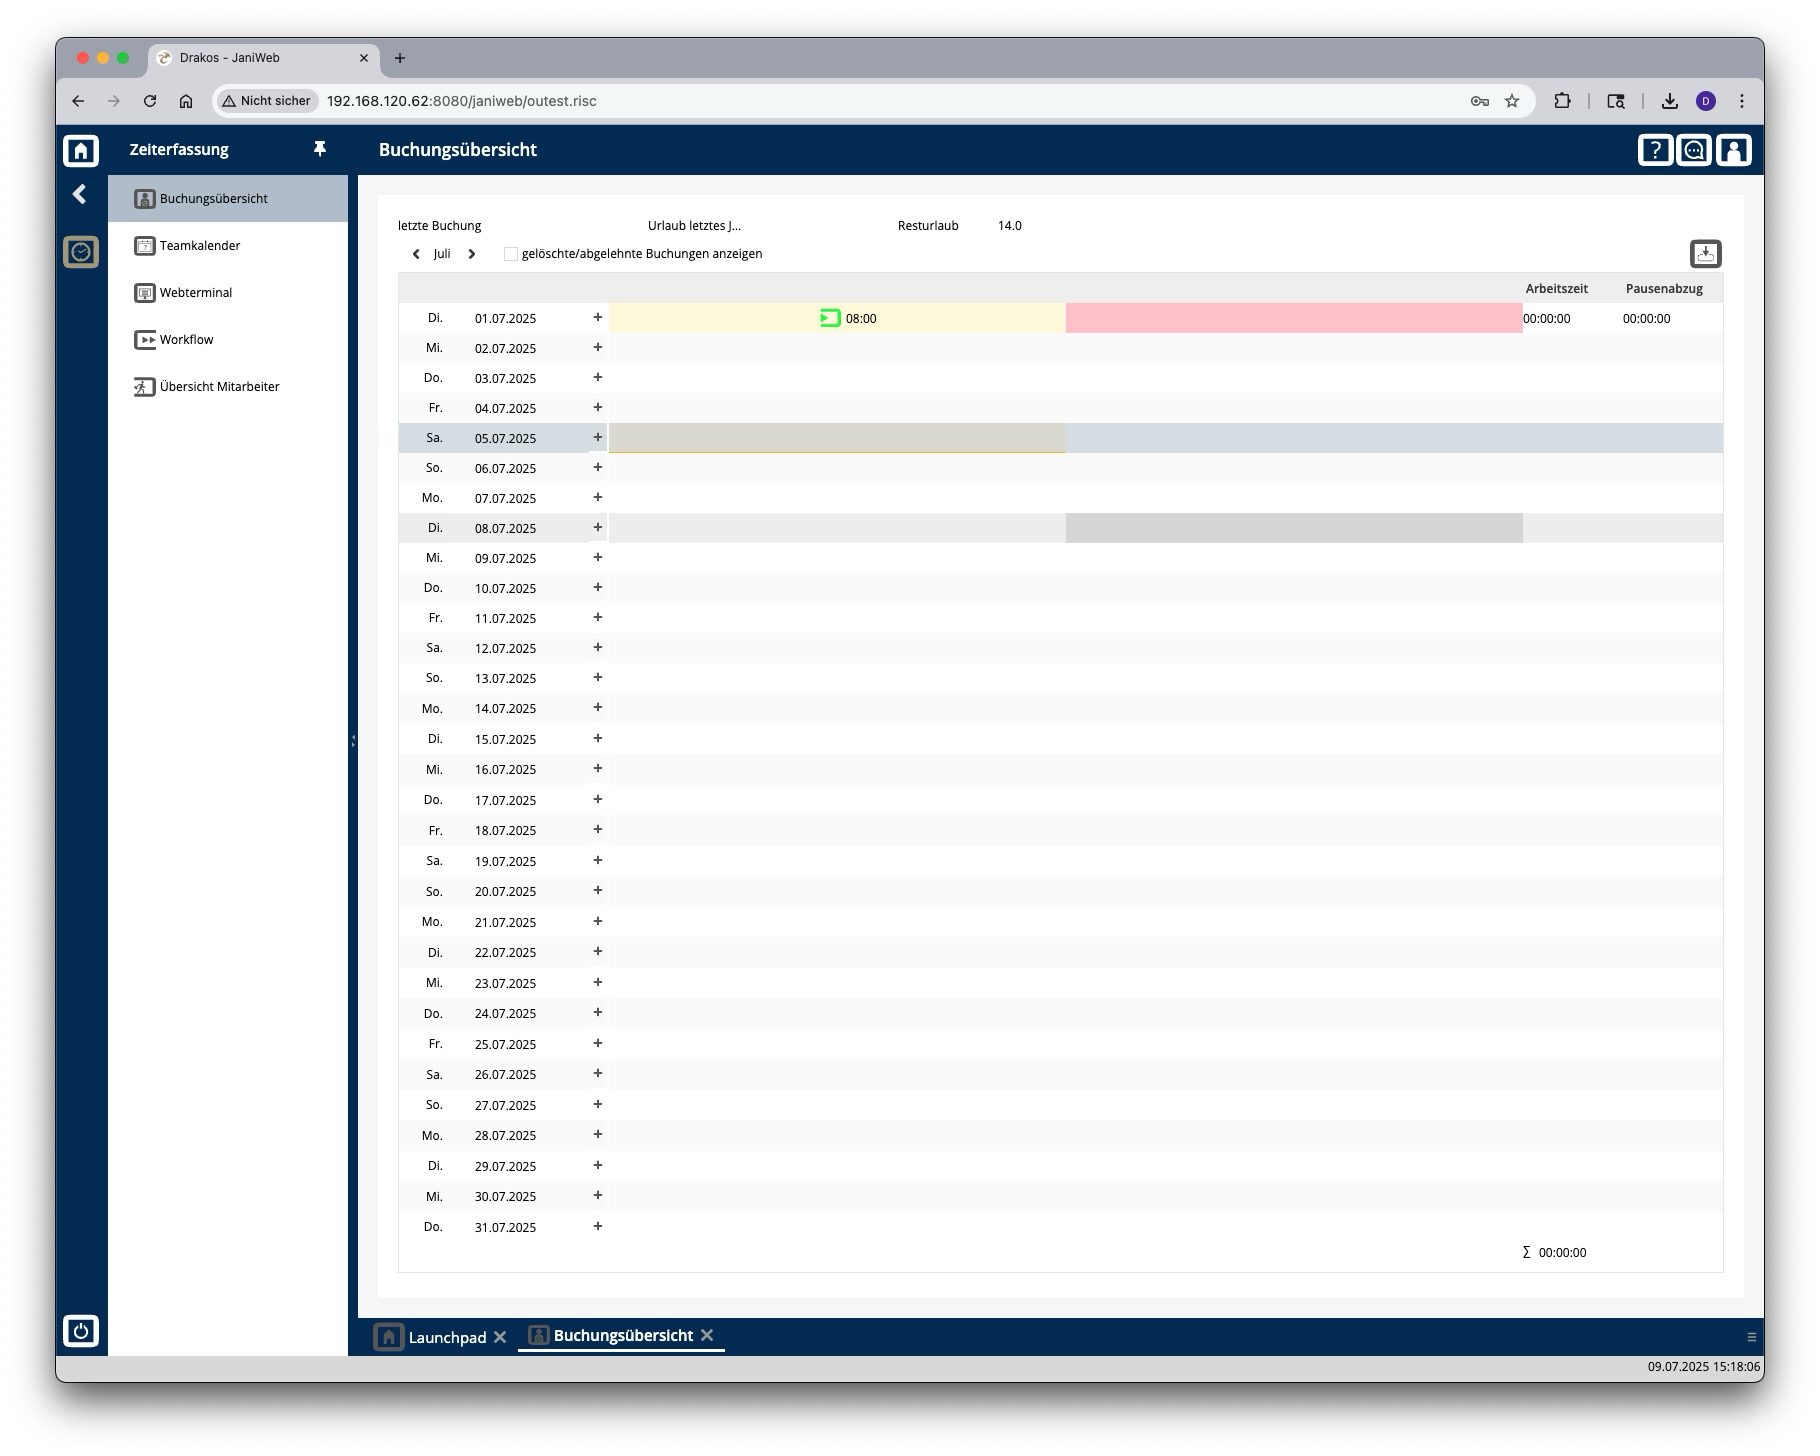Image resolution: width=1820 pixels, height=1456 pixels.
Task: Add a booking for 08.07.2025
Action: (598, 527)
